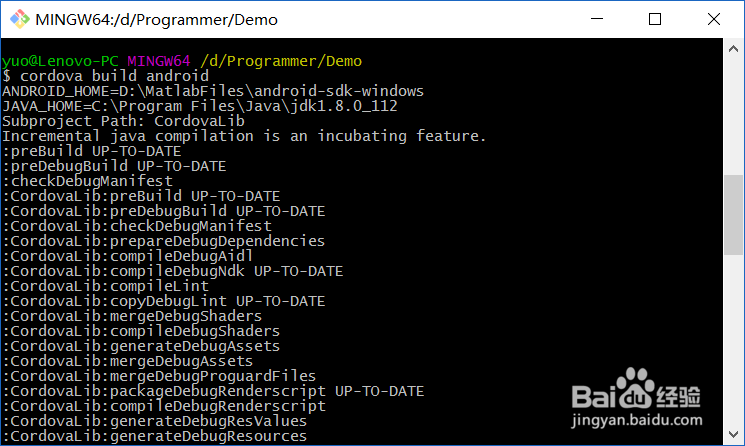
Task: Click the ':CordovaLib:generateDebugResources' line
Action: pyautogui.click(x=154, y=436)
